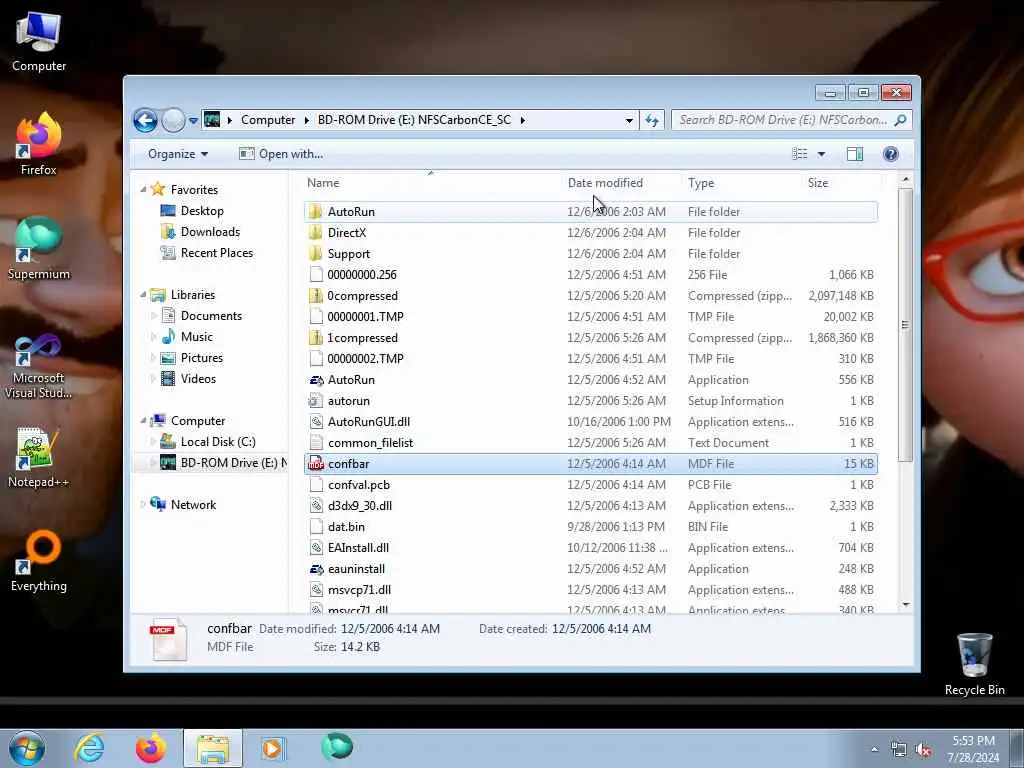Select the Support folder
Screen dimensions: 1024x768
click(x=590, y=253)
